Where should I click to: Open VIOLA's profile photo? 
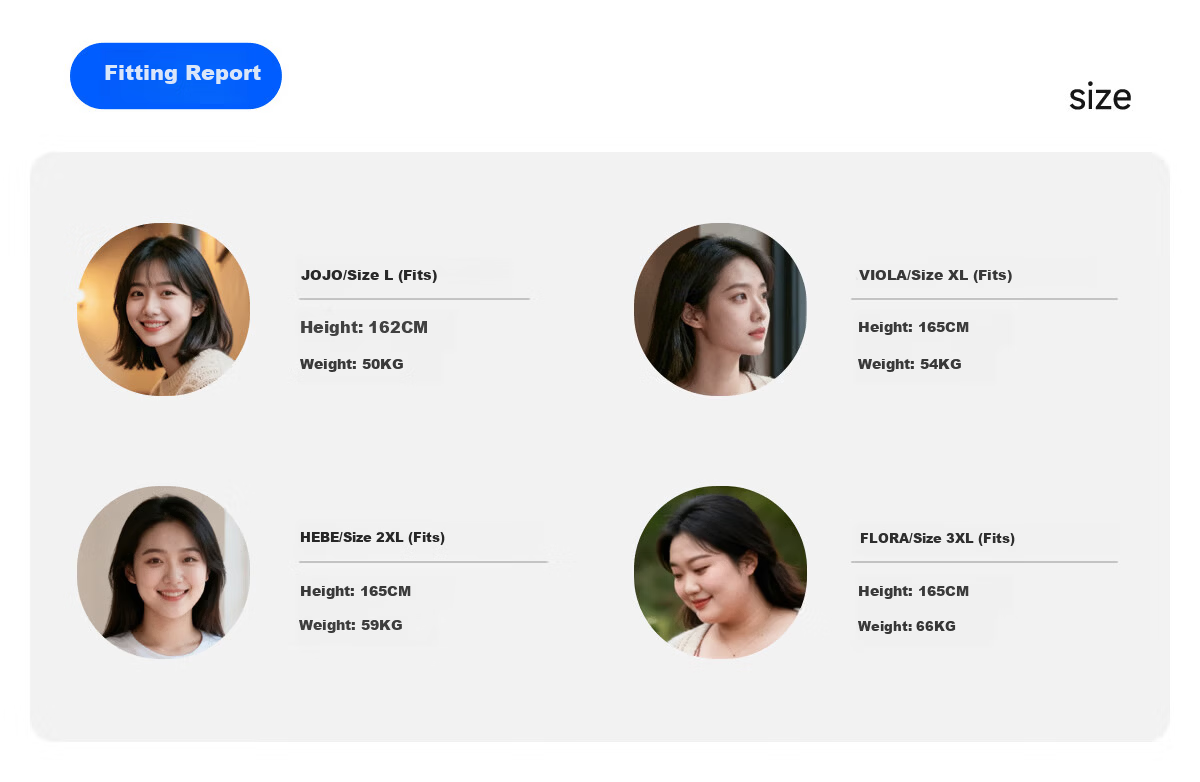(720, 309)
